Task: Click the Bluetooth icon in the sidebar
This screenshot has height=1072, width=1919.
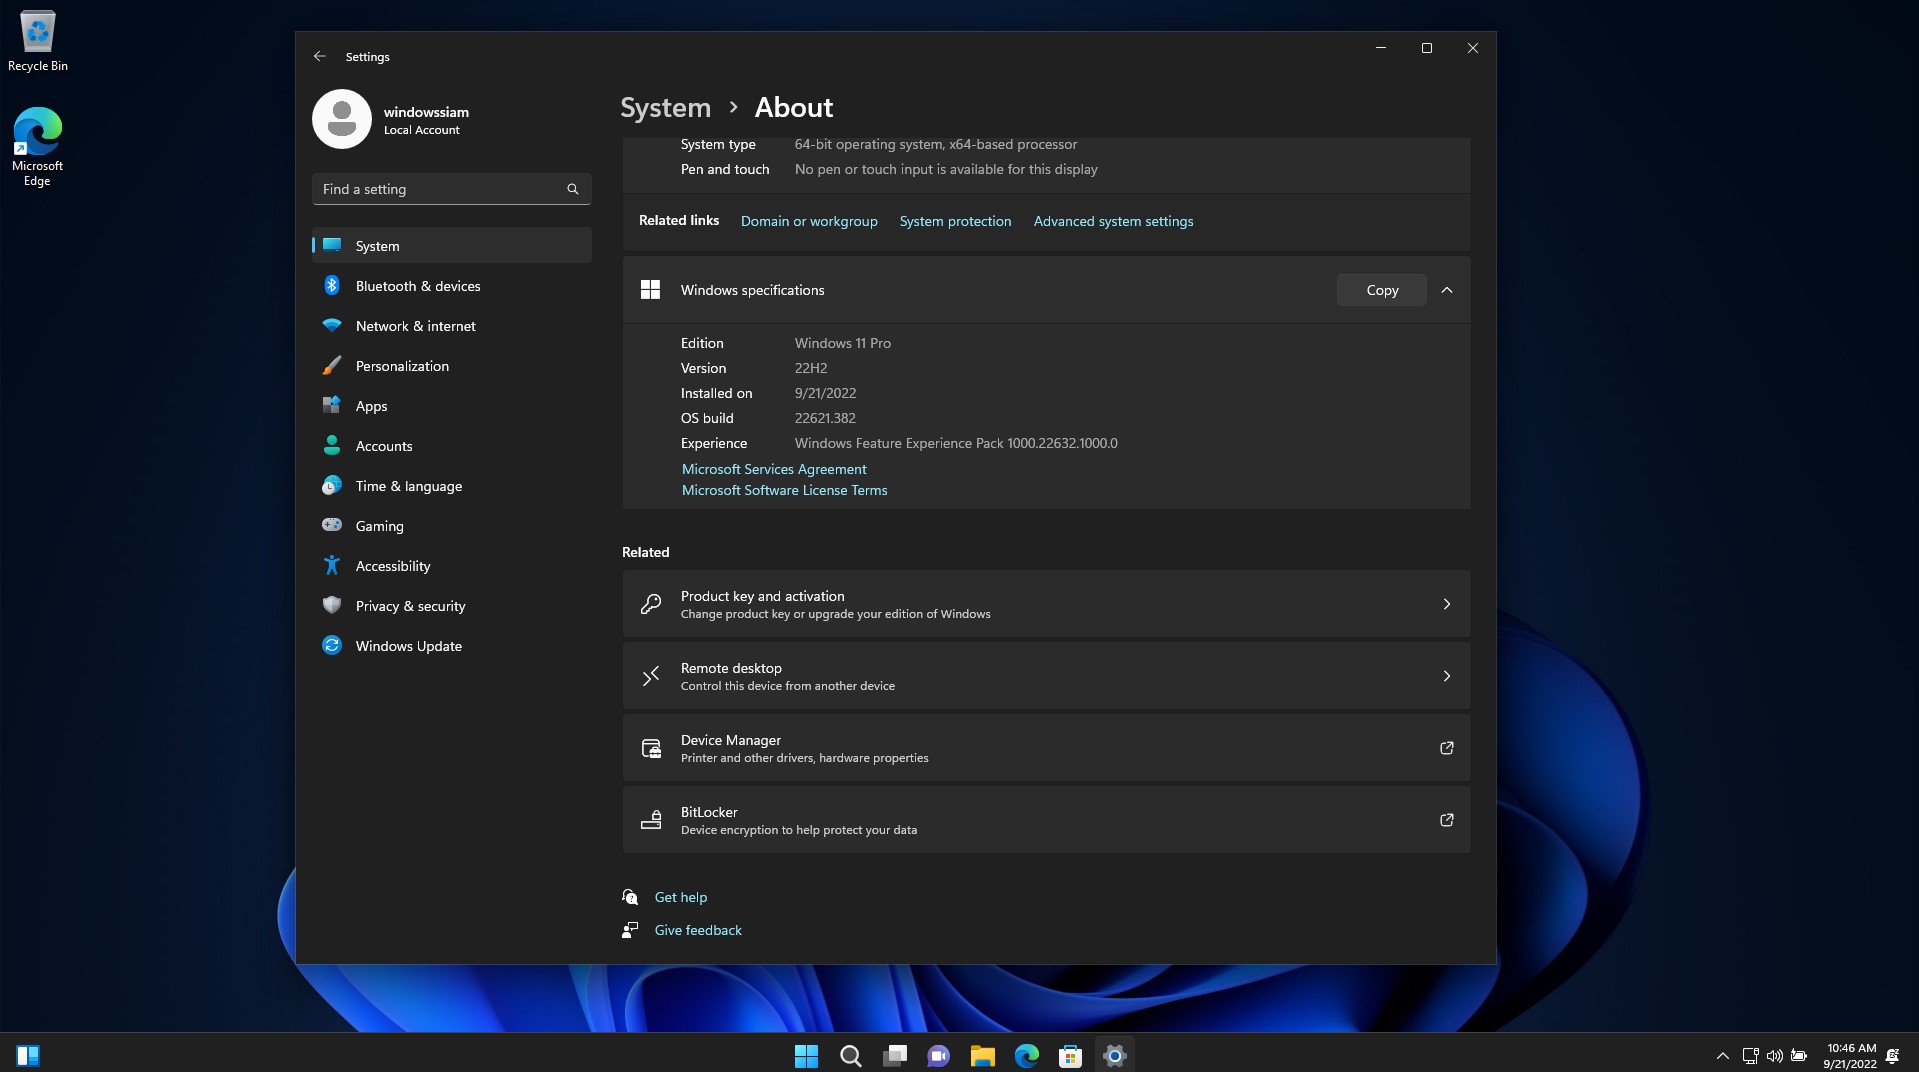Action: (x=332, y=286)
